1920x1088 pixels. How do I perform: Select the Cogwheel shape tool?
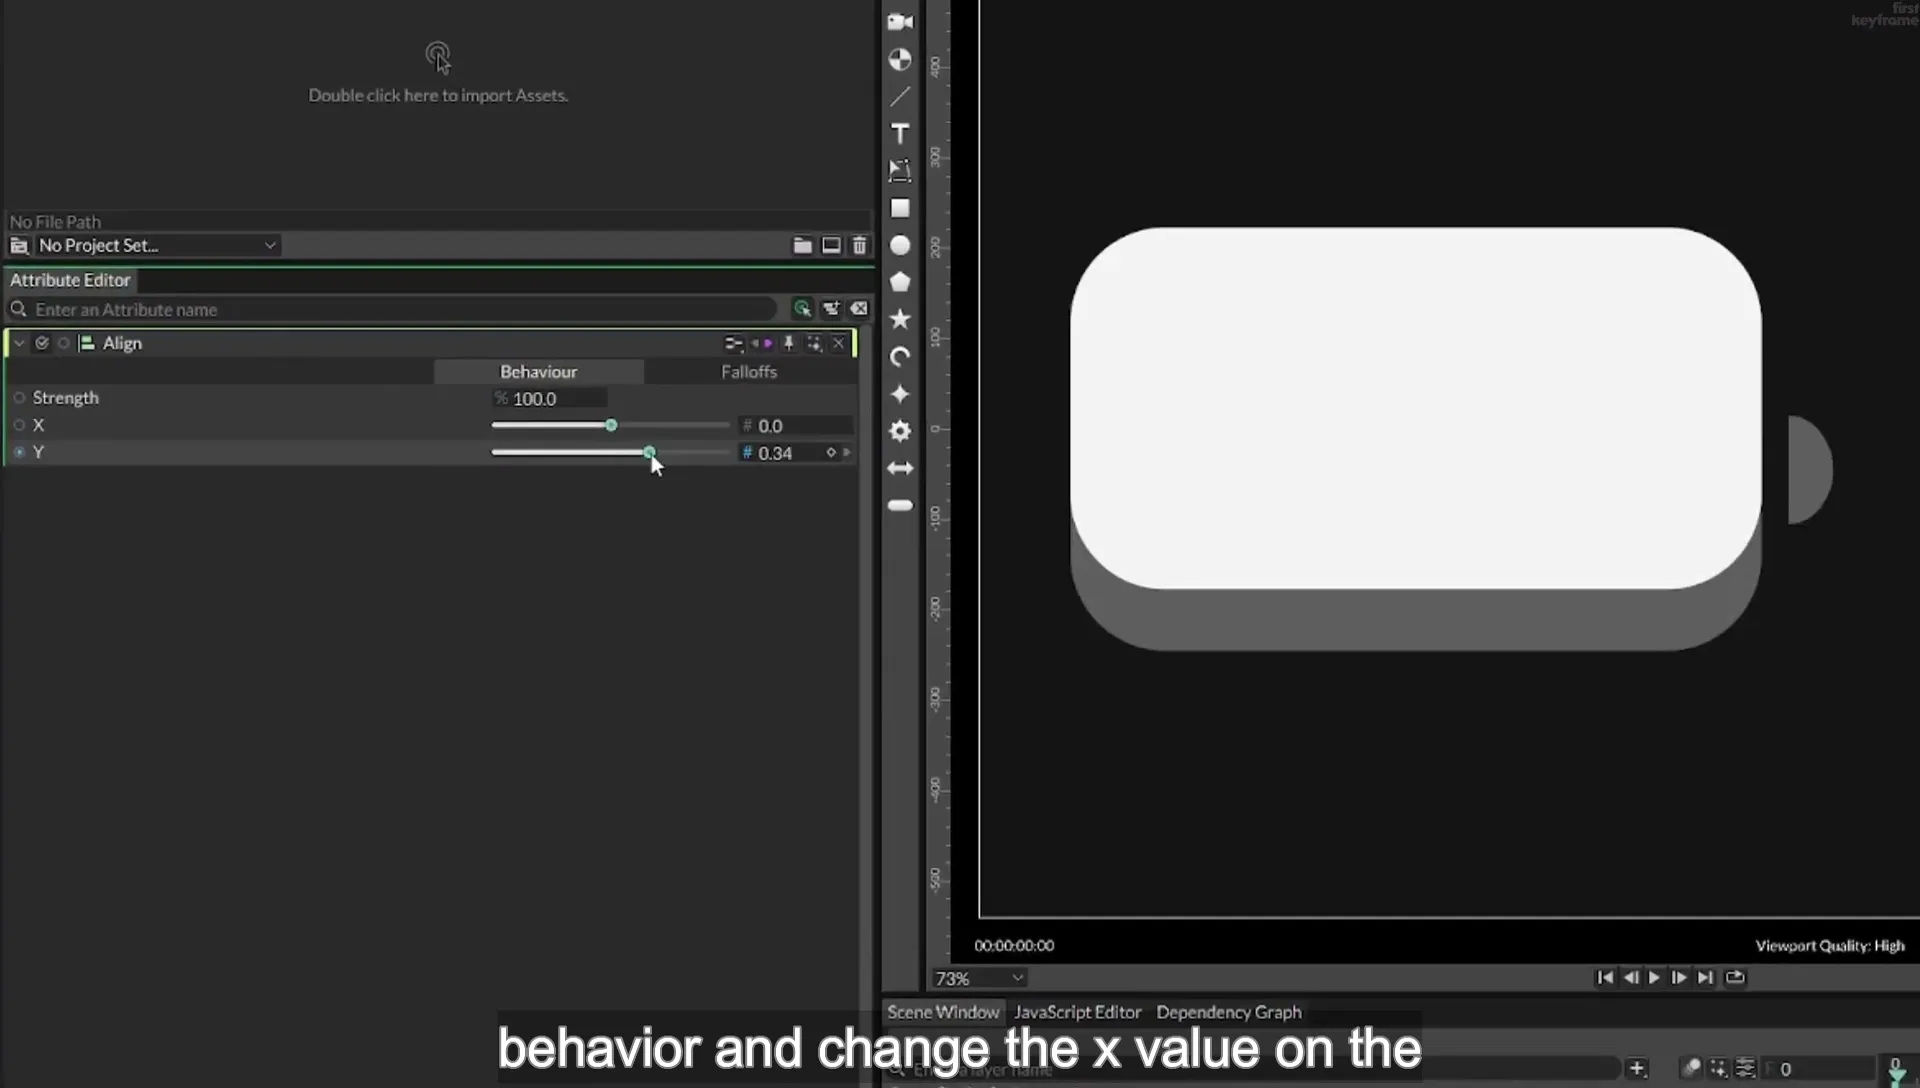(900, 431)
